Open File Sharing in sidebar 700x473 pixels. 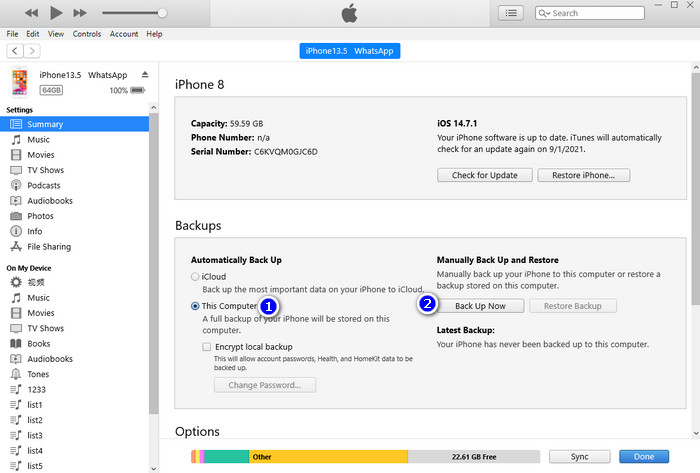pyautogui.click(x=74, y=247)
